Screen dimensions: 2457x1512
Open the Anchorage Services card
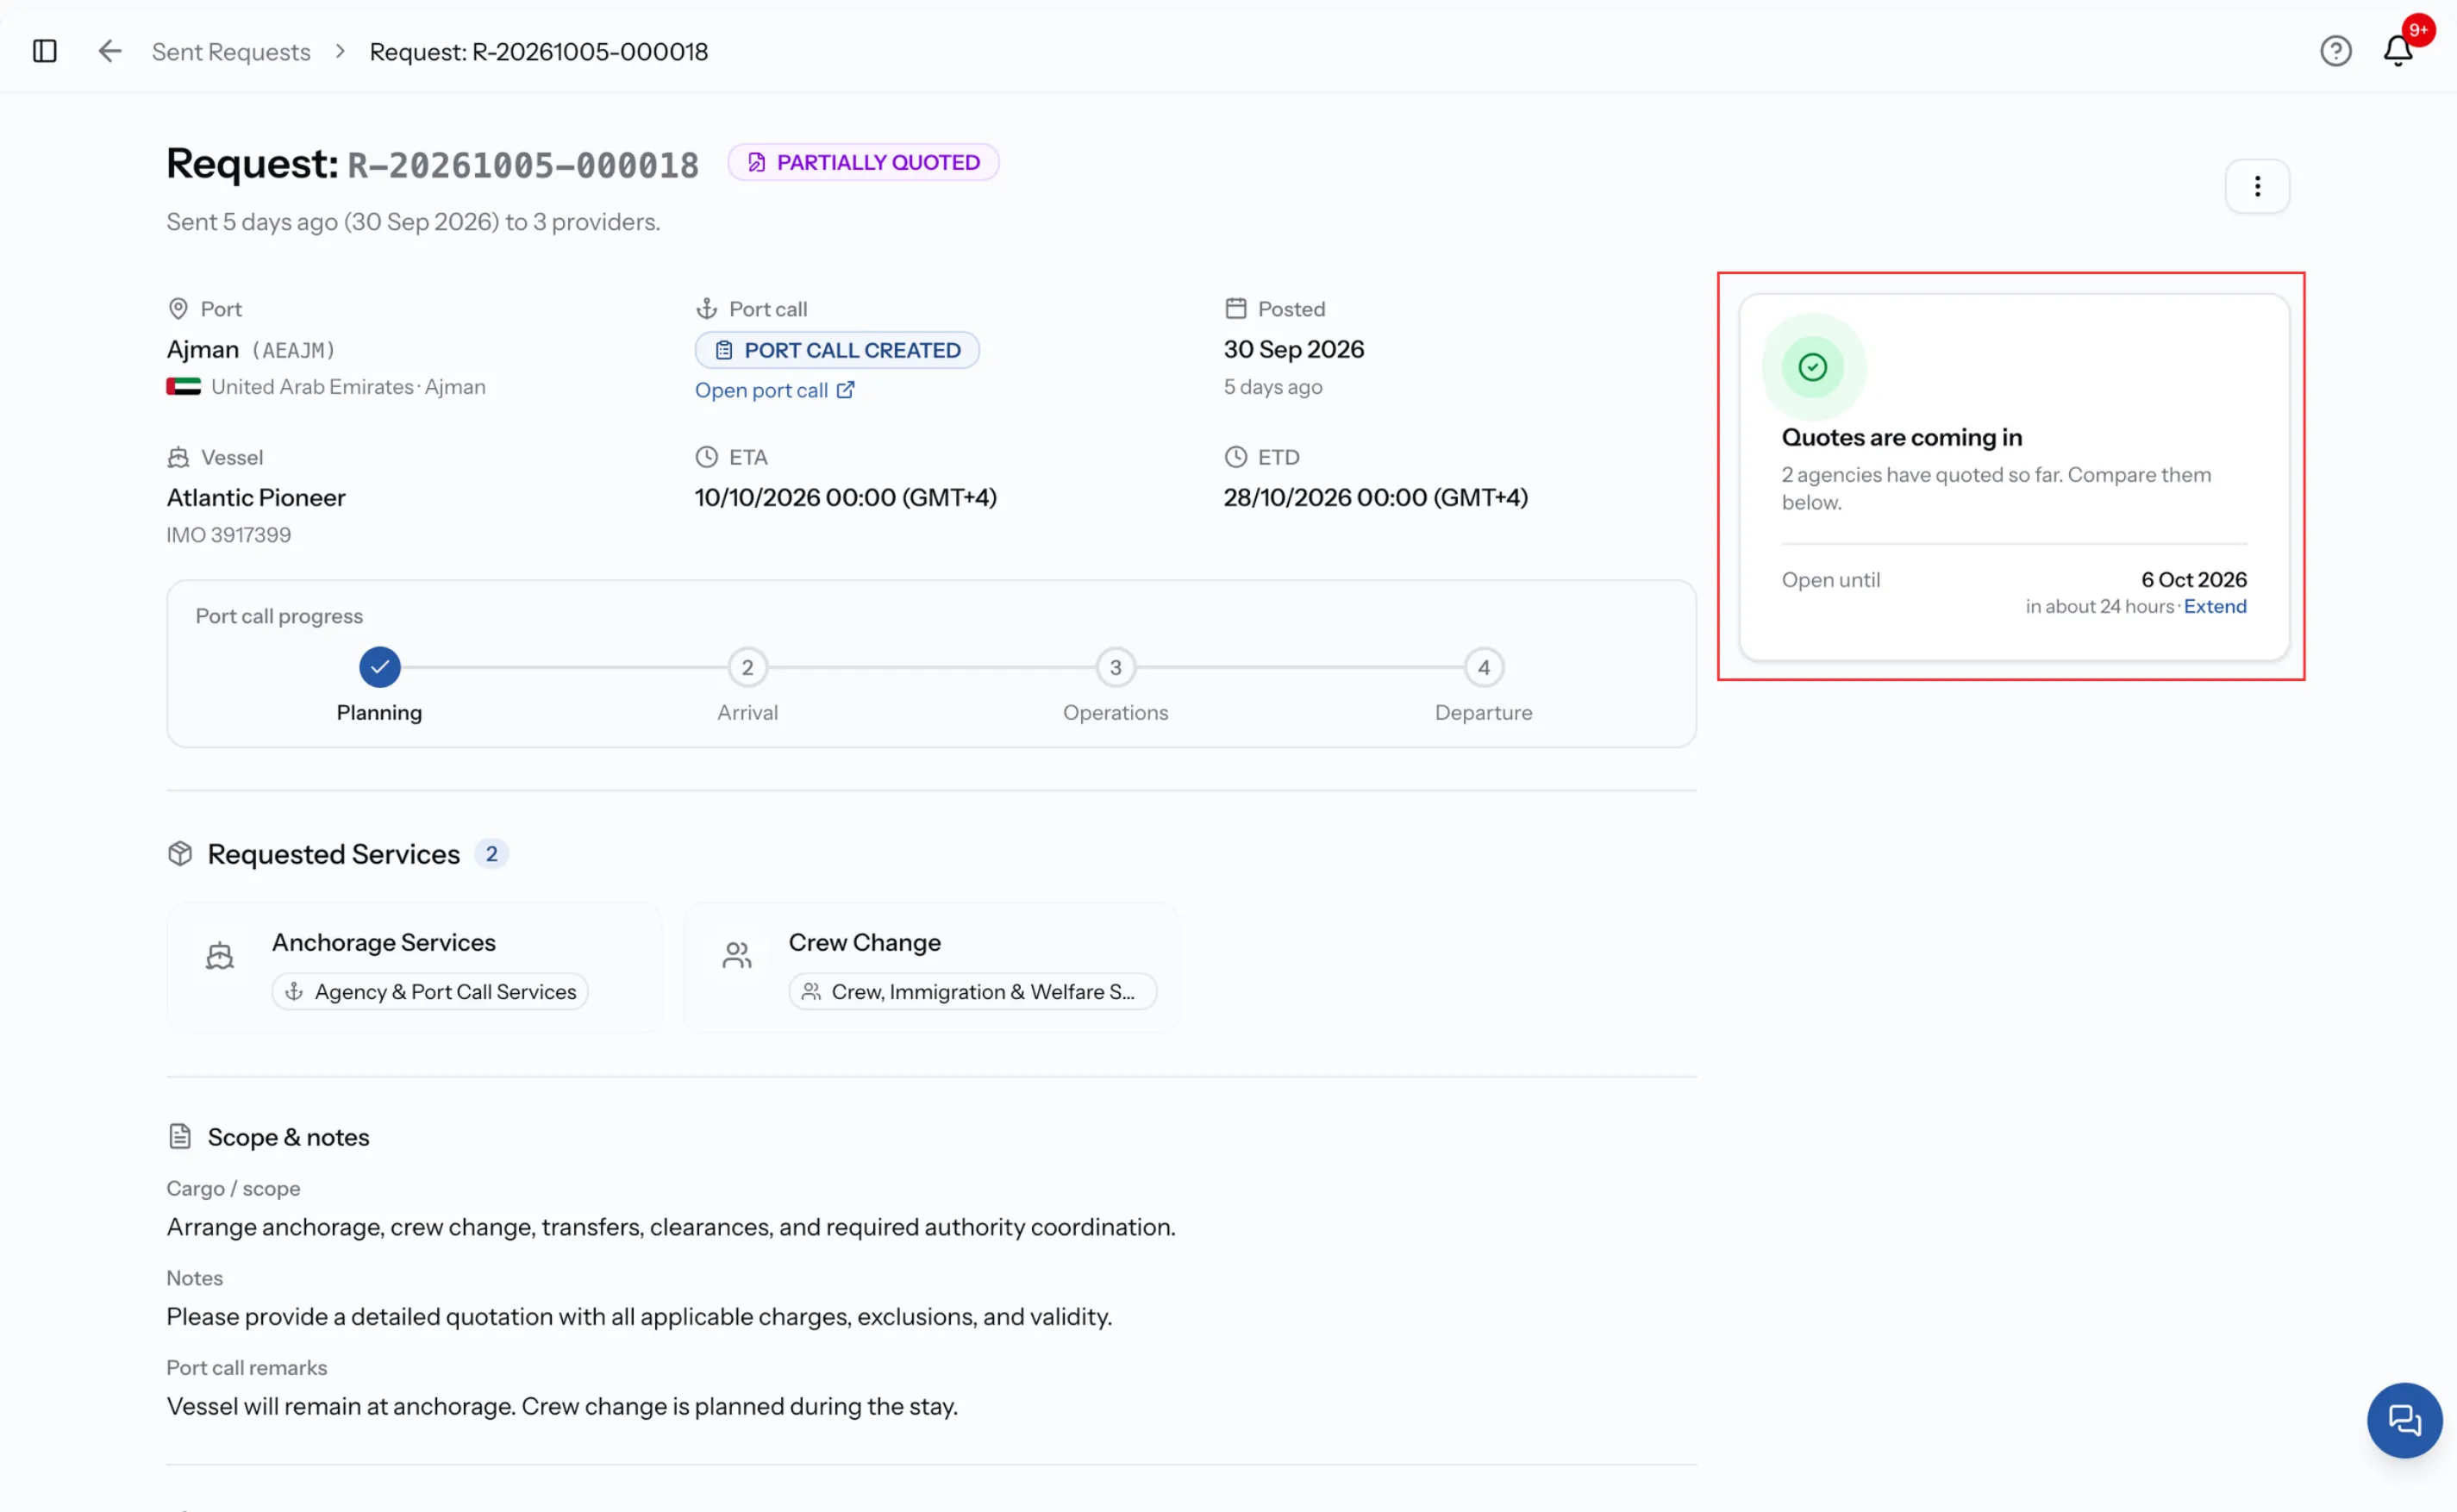414,967
